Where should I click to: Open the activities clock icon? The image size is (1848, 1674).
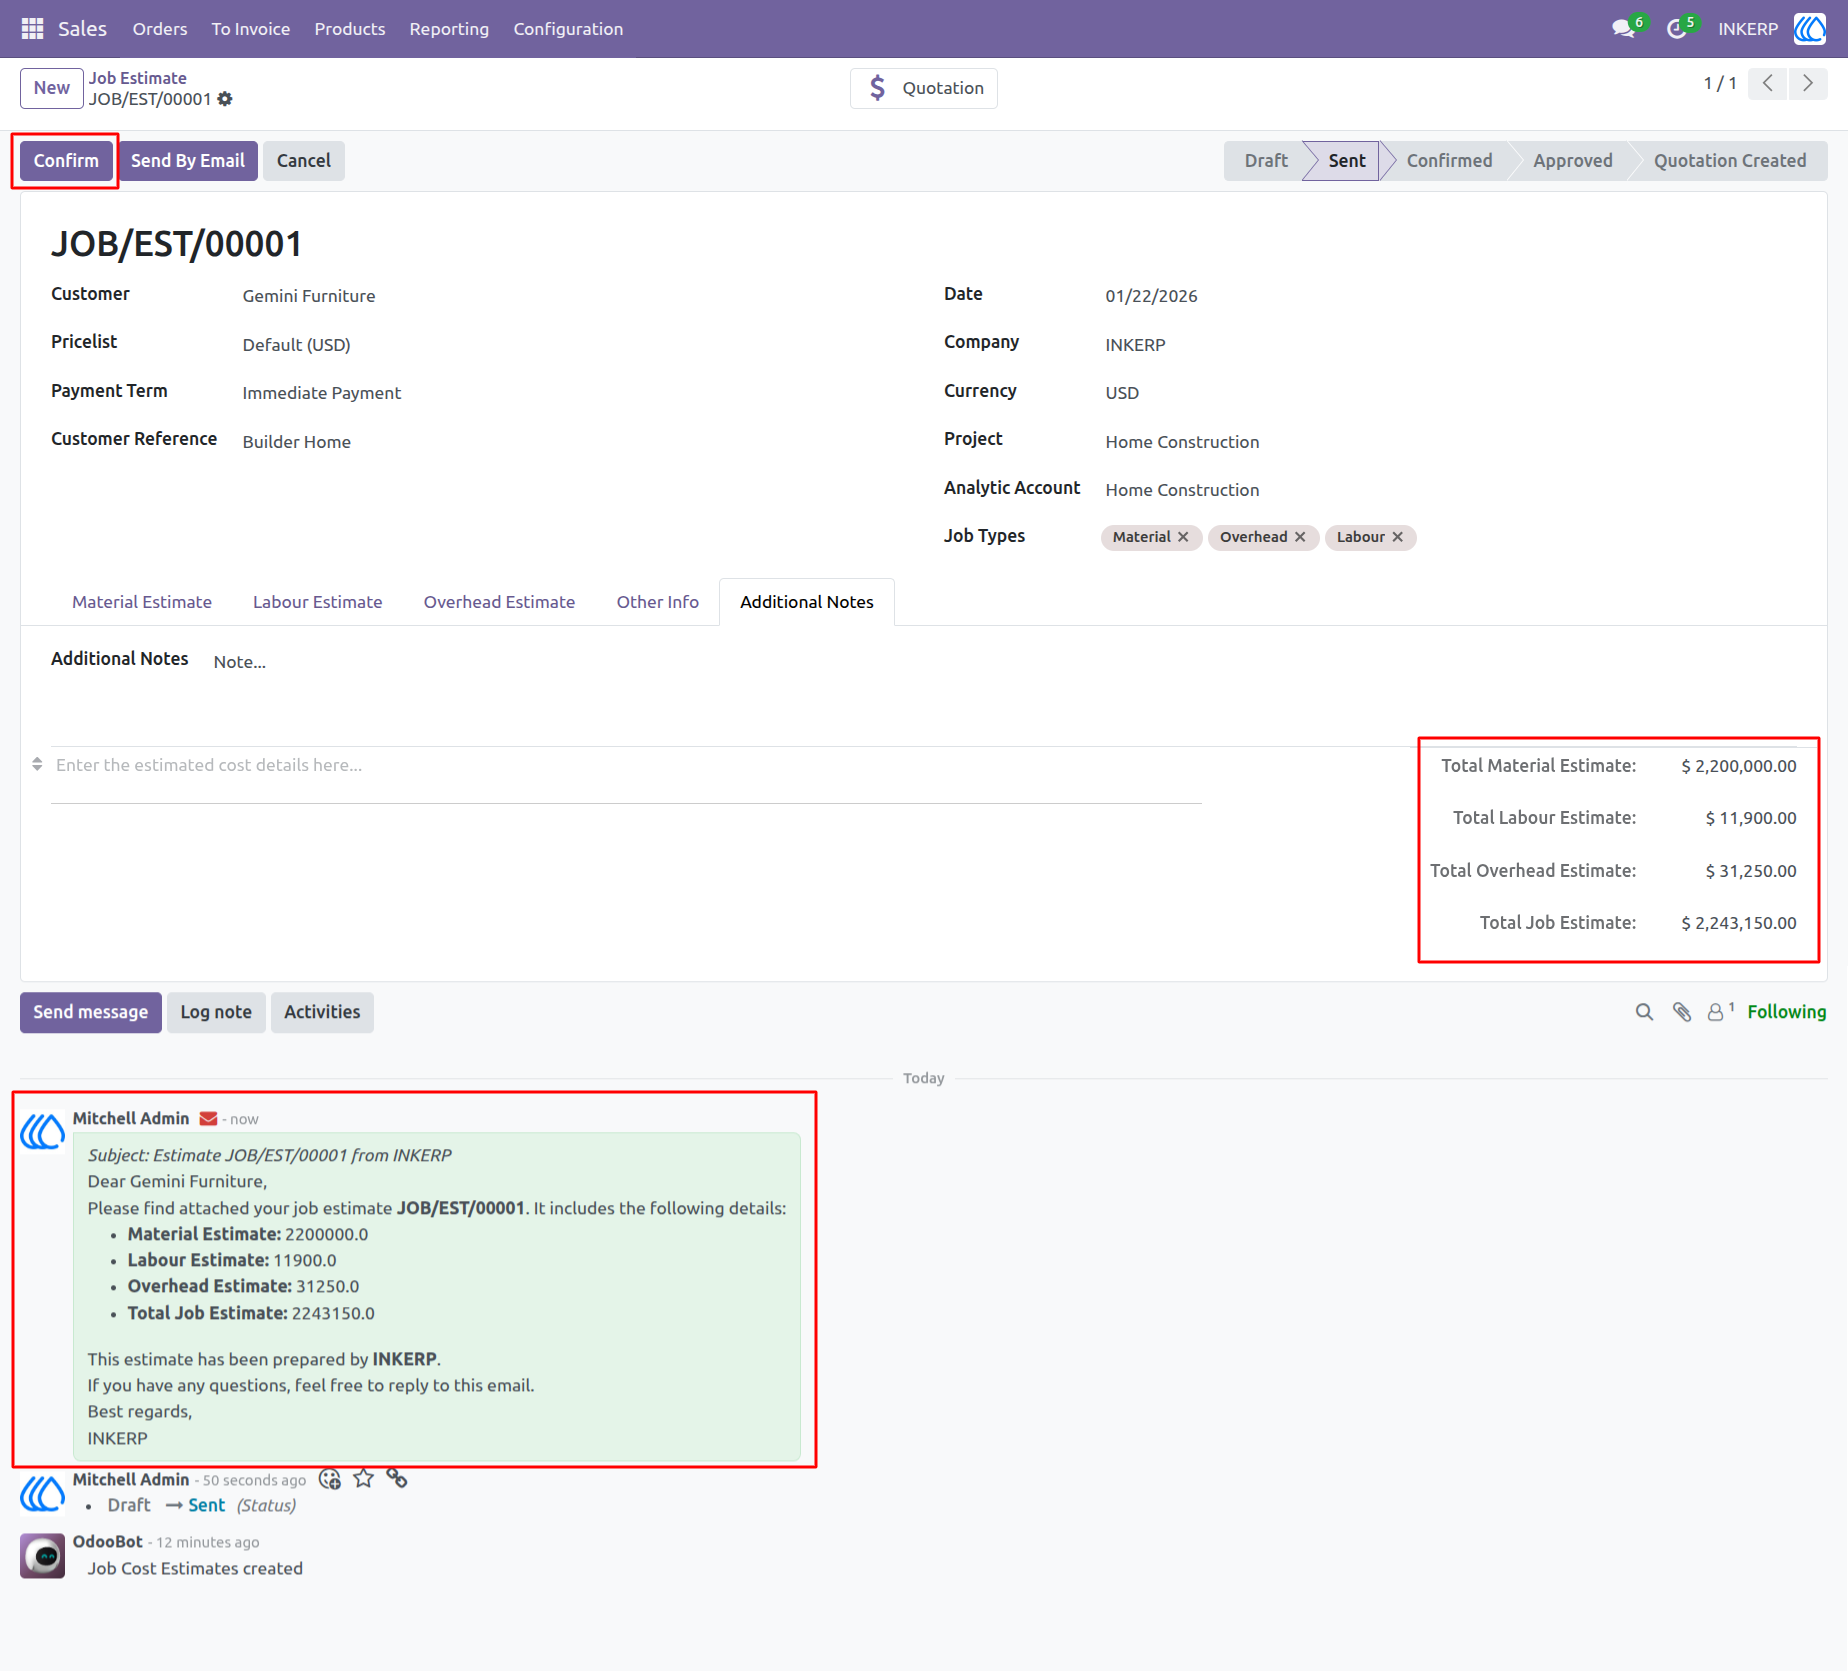(x=1677, y=29)
